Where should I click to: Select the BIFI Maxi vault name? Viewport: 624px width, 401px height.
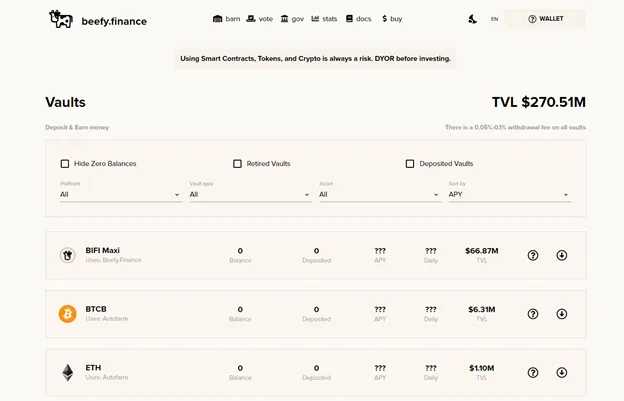(102, 250)
